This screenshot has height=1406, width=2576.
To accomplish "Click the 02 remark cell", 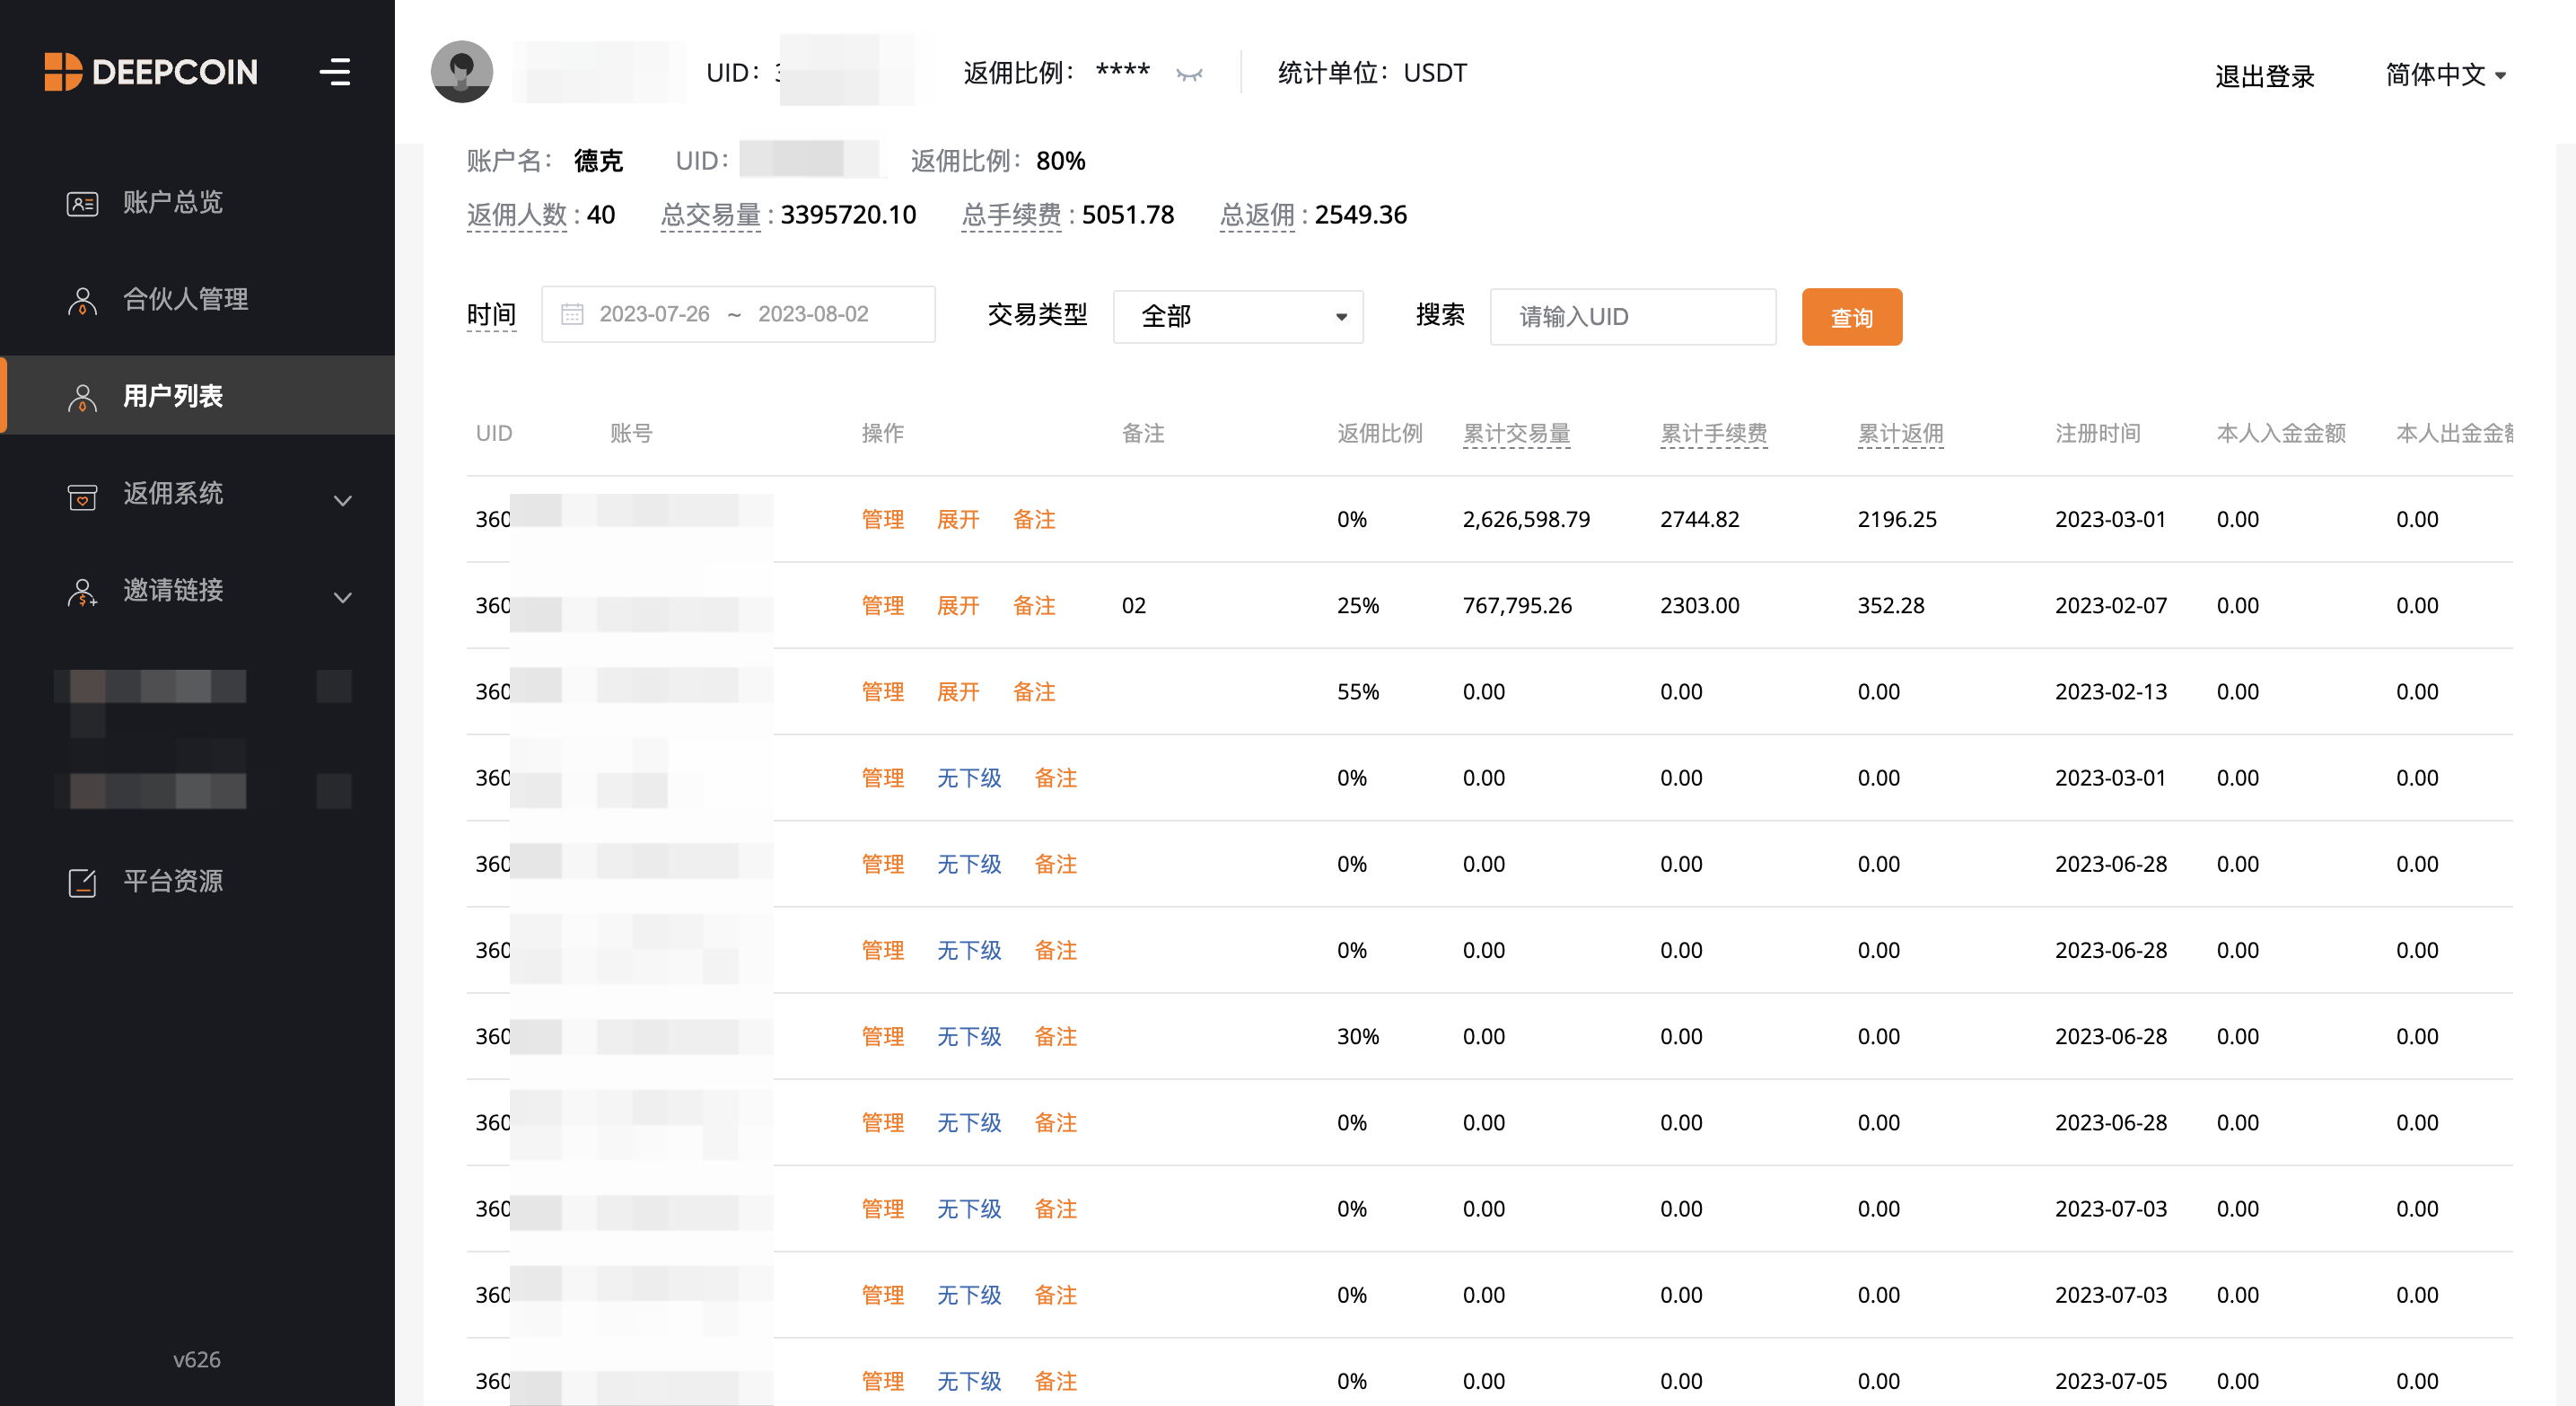I will [1133, 606].
